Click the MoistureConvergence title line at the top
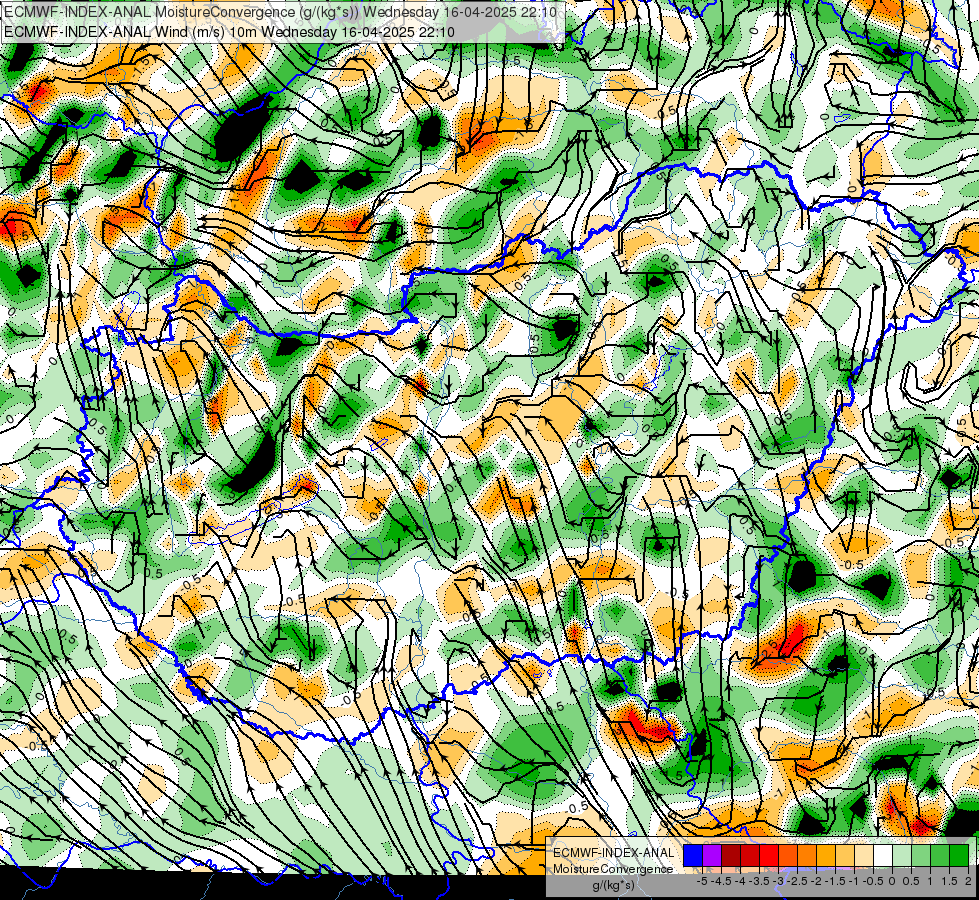979x900 pixels. (x=280, y=12)
